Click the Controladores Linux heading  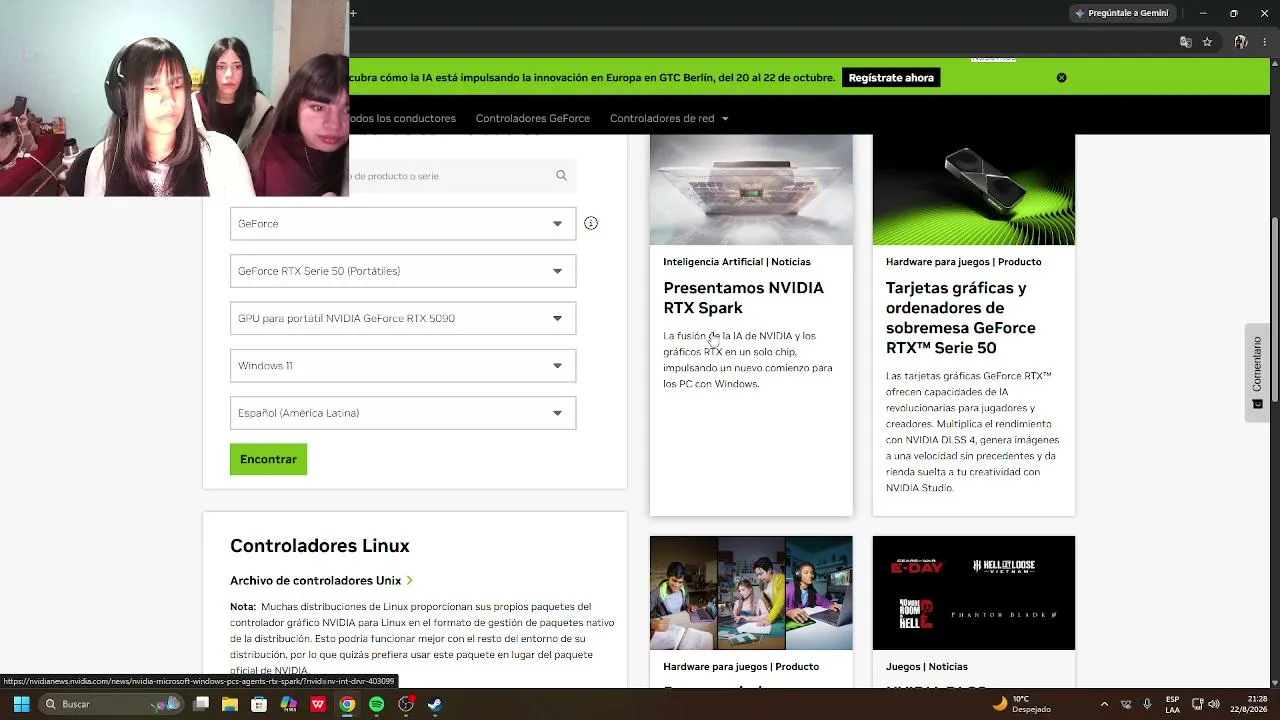[320, 545]
